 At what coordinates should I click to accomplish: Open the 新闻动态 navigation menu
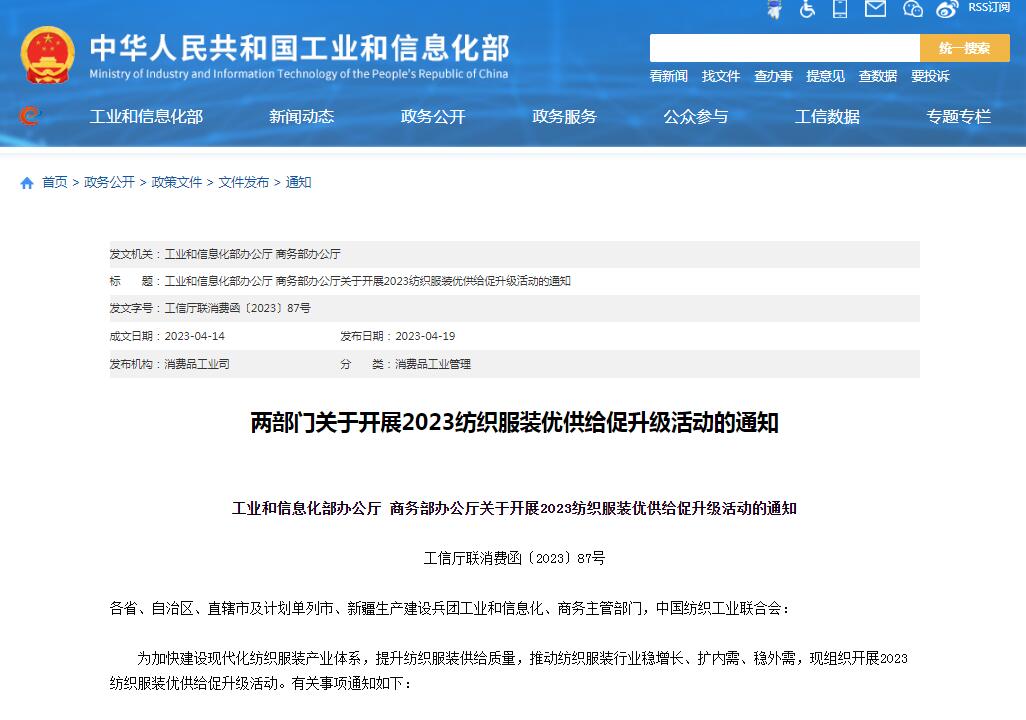click(x=301, y=117)
